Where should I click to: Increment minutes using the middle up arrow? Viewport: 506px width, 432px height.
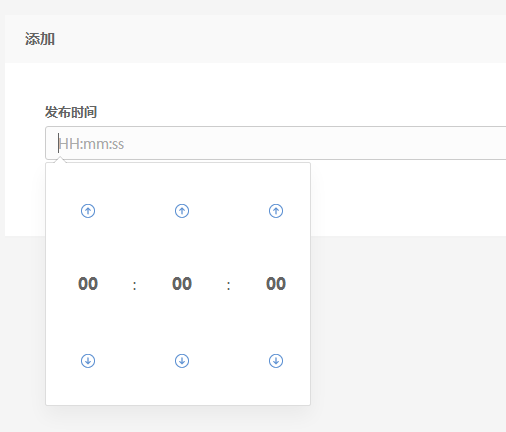pyautogui.click(x=182, y=211)
